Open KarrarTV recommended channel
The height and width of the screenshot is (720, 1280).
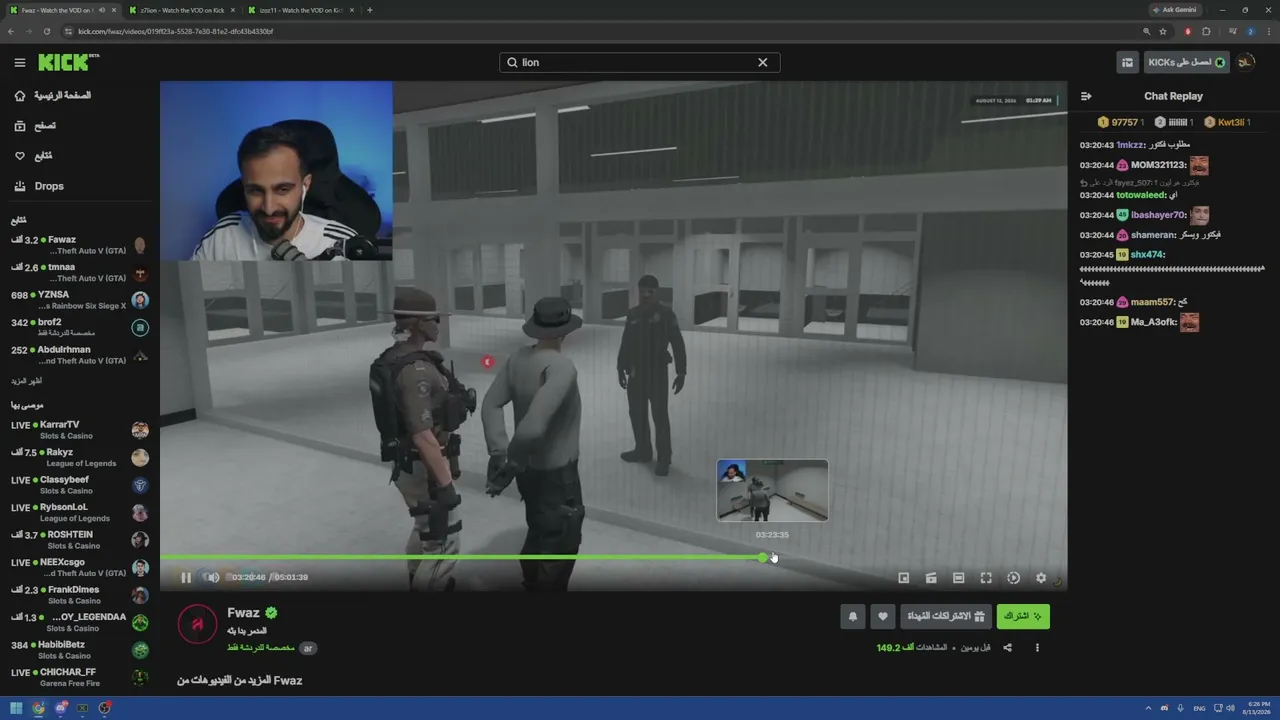(x=79, y=430)
